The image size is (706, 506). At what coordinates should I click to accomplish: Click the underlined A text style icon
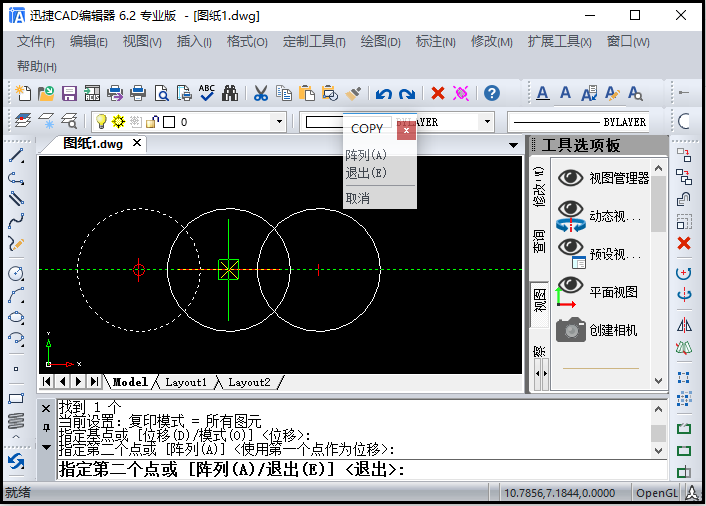pos(543,93)
